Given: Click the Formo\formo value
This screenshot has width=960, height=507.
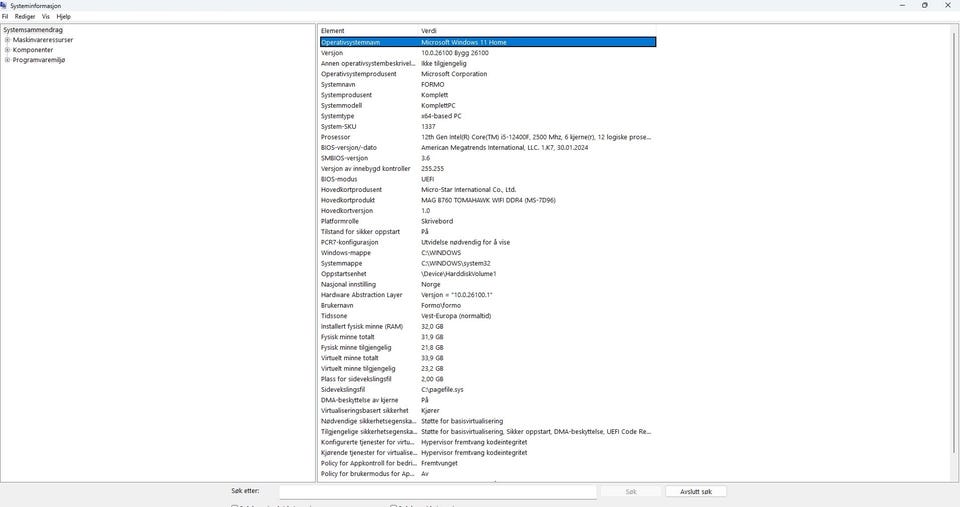Looking at the screenshot, I should coord(441,306).
